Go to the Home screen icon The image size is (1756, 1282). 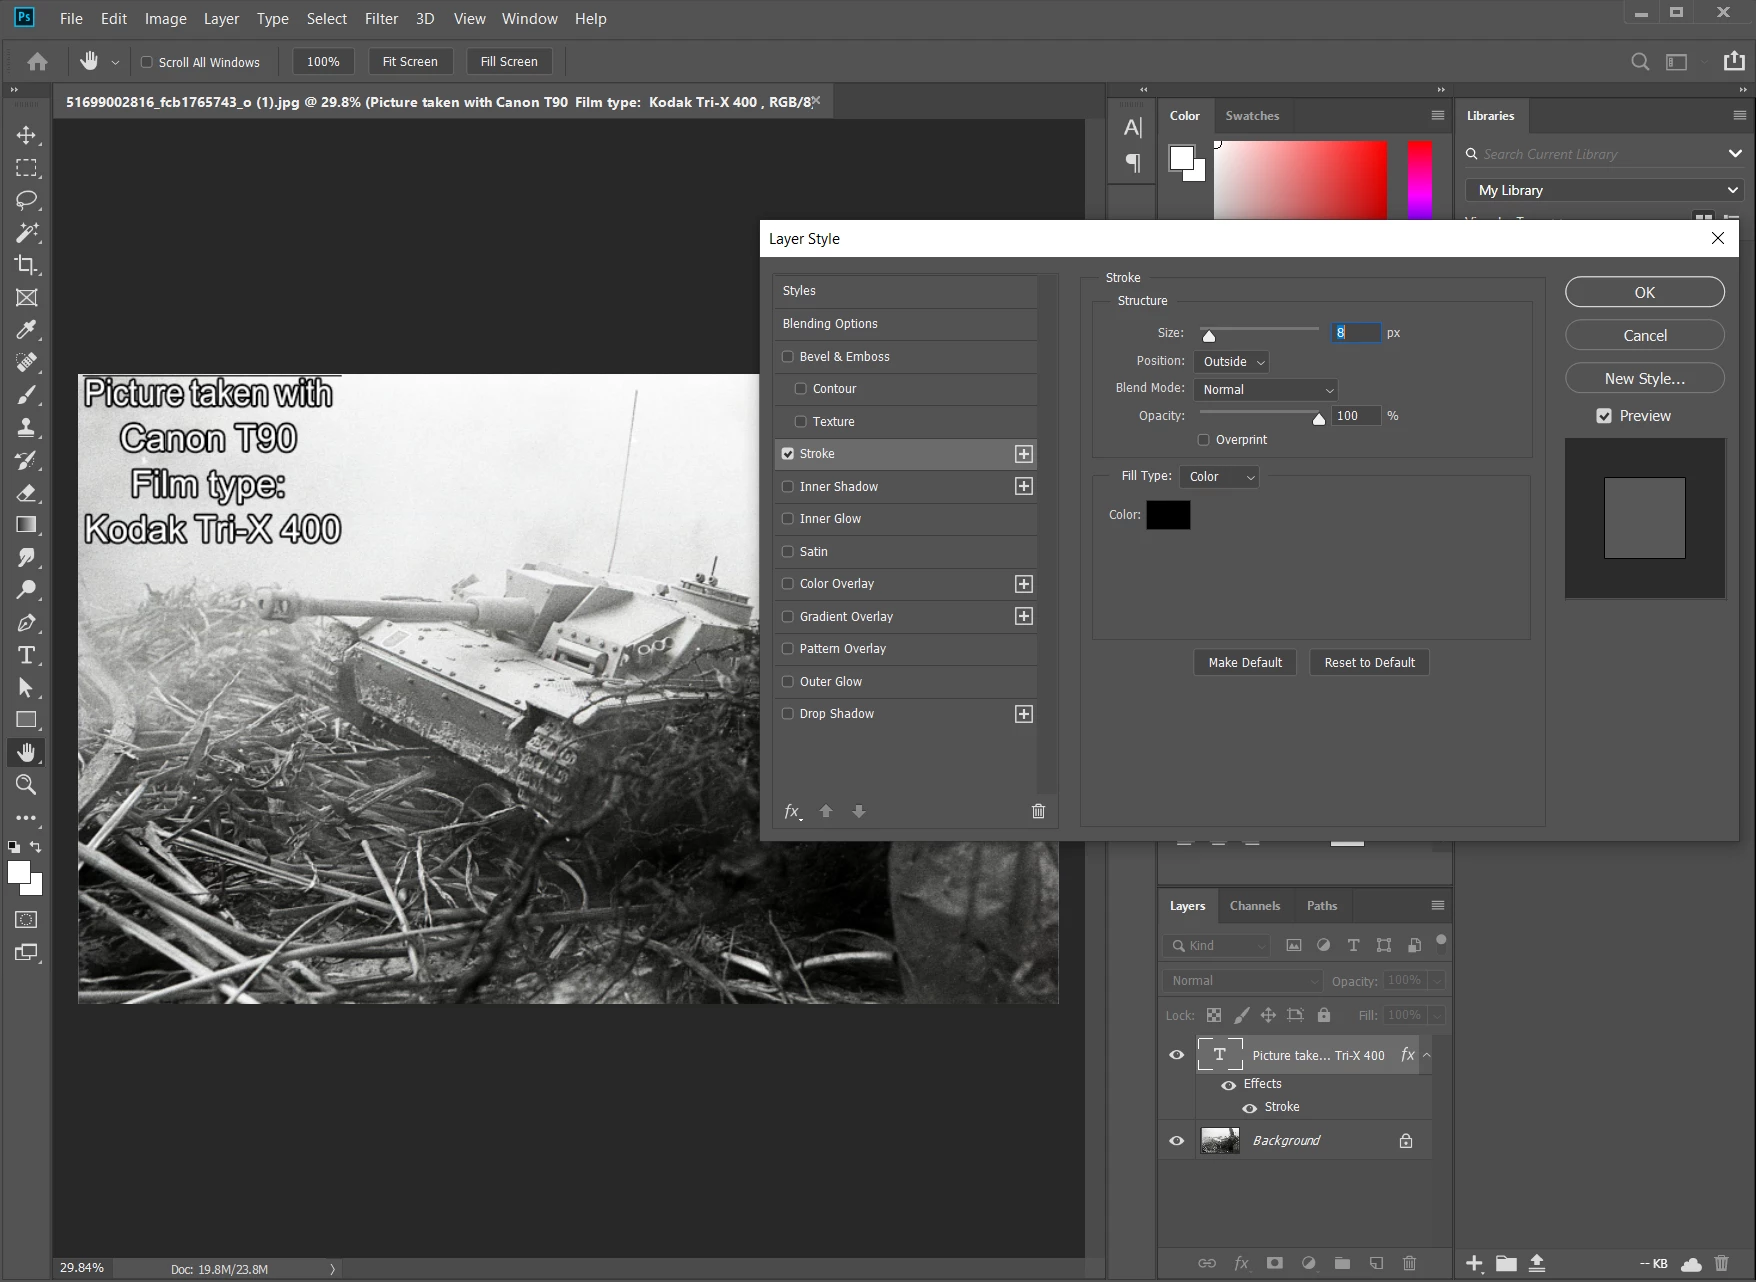38,62
